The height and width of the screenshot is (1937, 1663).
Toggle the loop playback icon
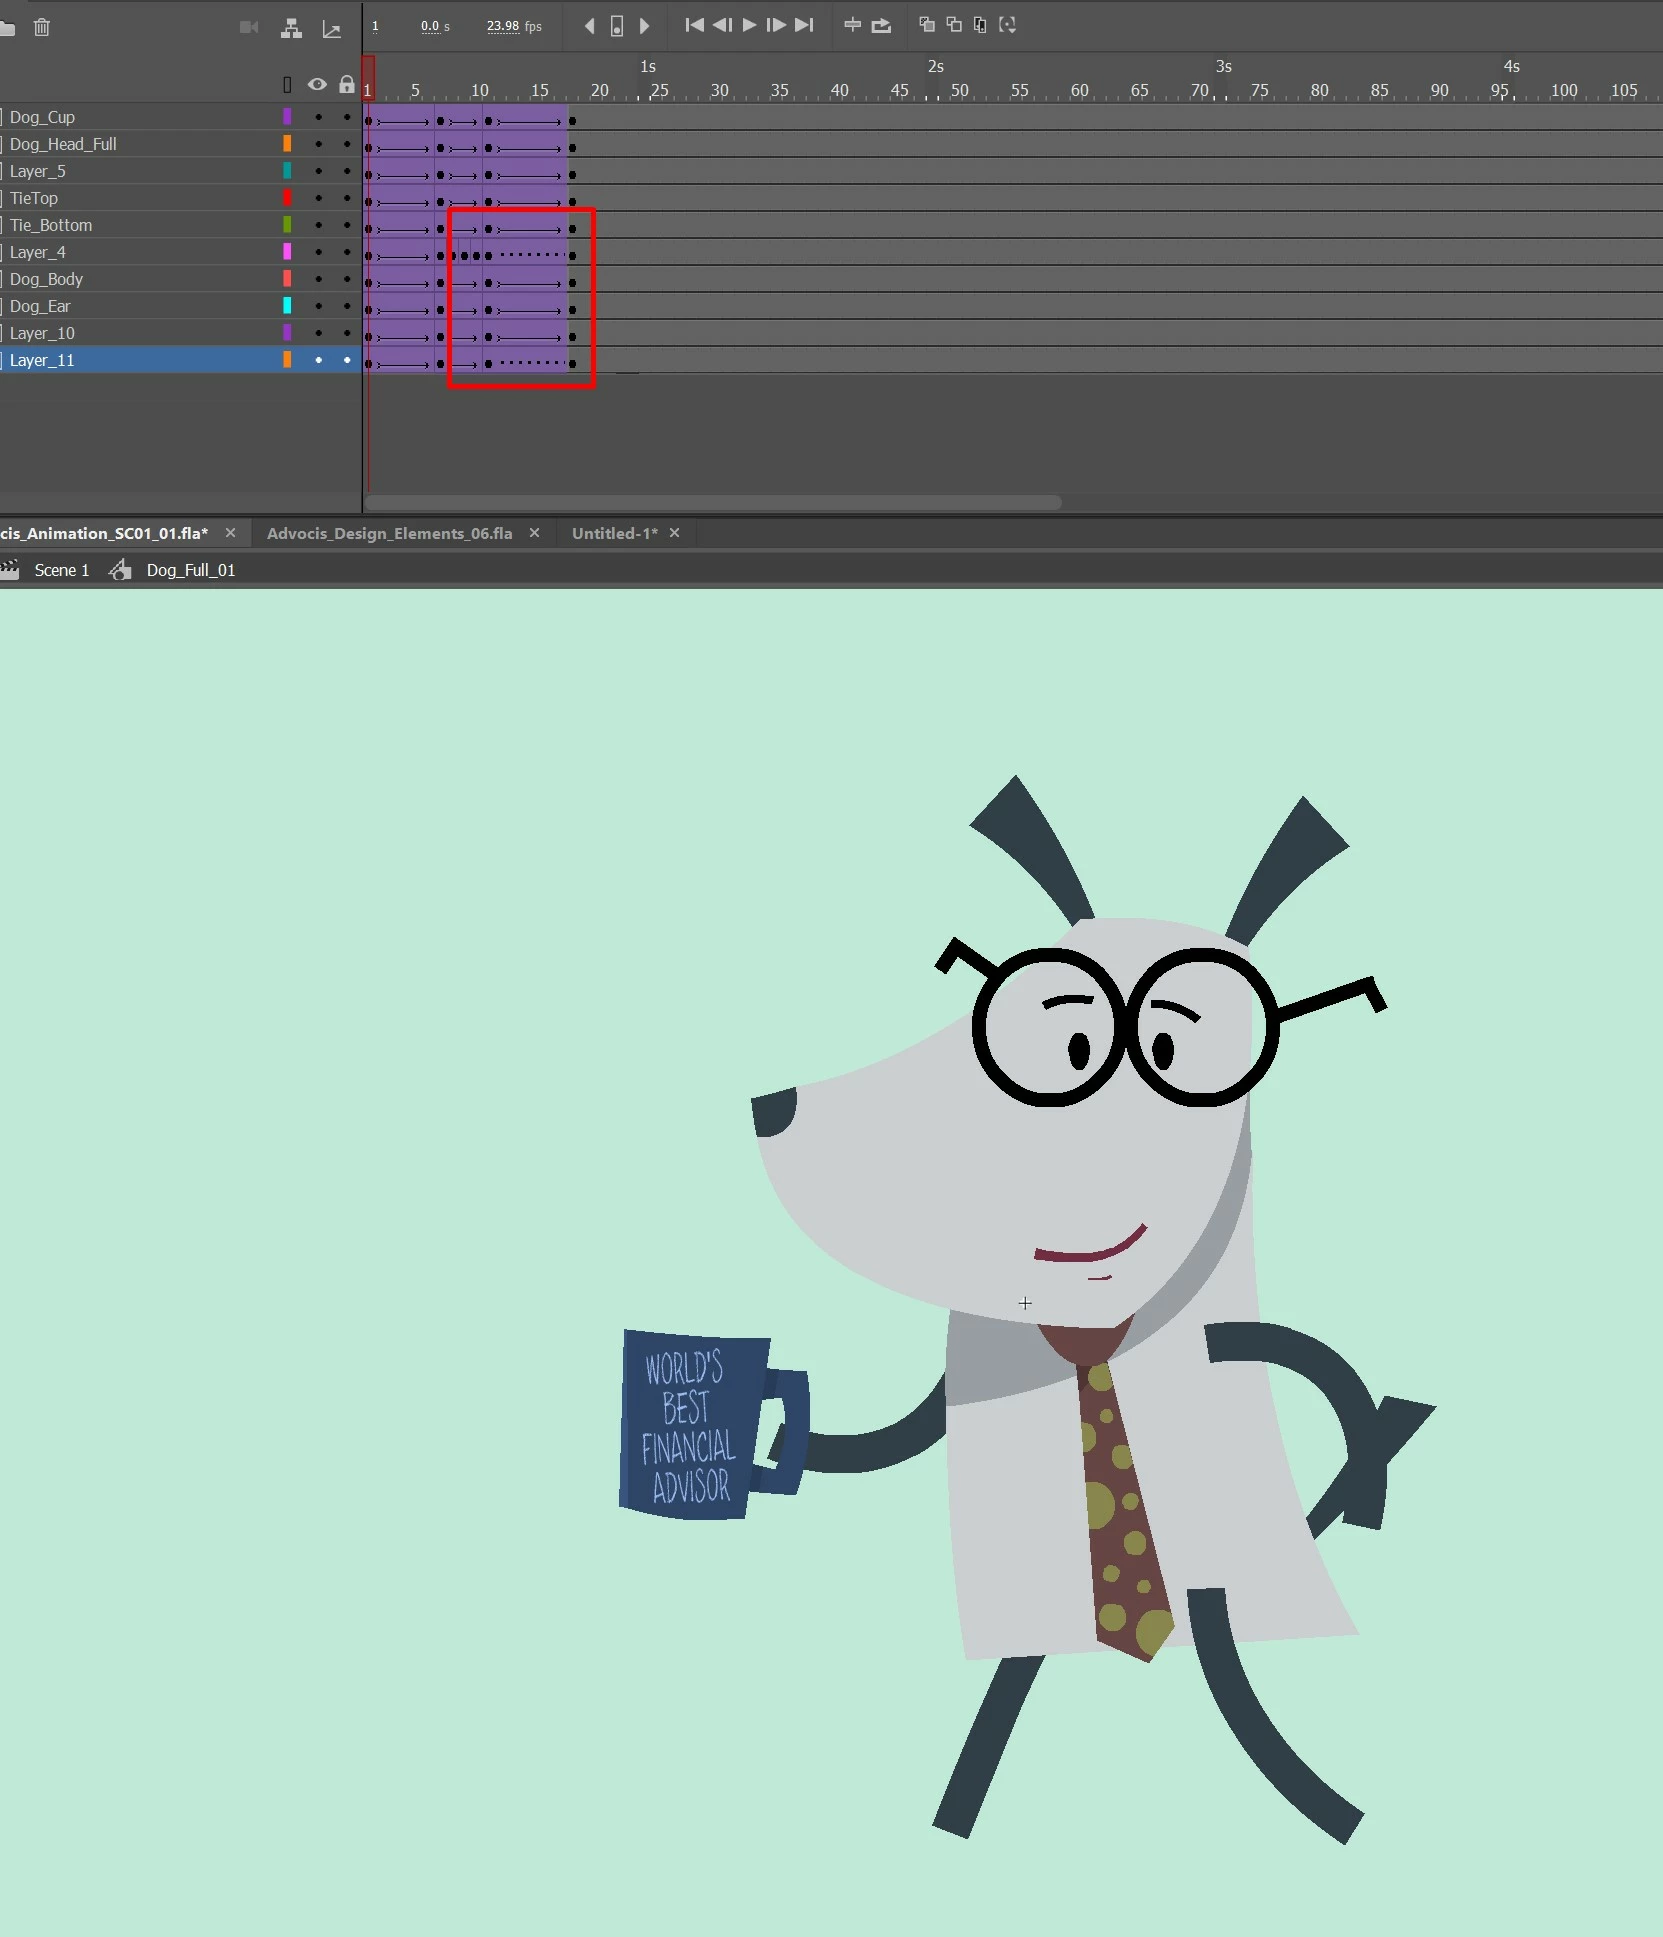pyautogui.click(x=881, y=26)
